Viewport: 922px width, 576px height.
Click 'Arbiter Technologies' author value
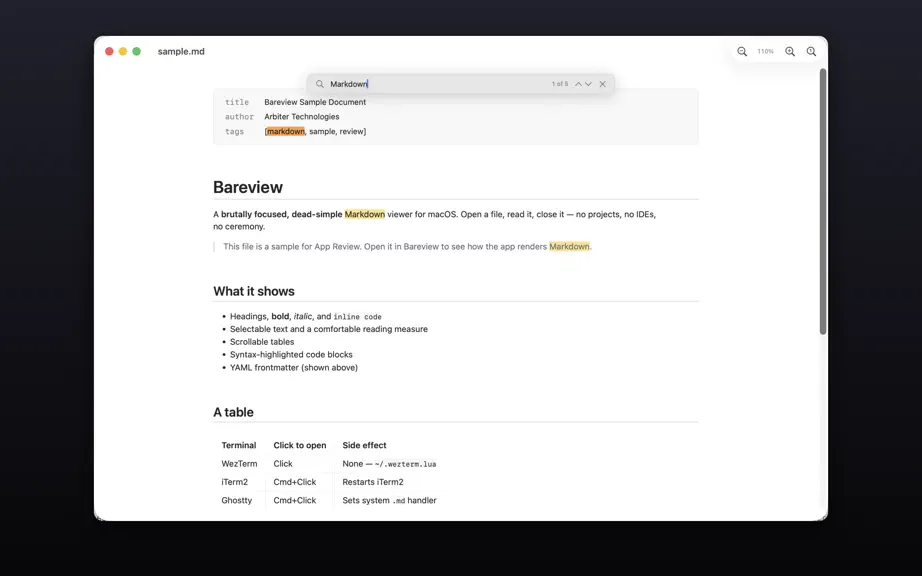click(302, 117)
